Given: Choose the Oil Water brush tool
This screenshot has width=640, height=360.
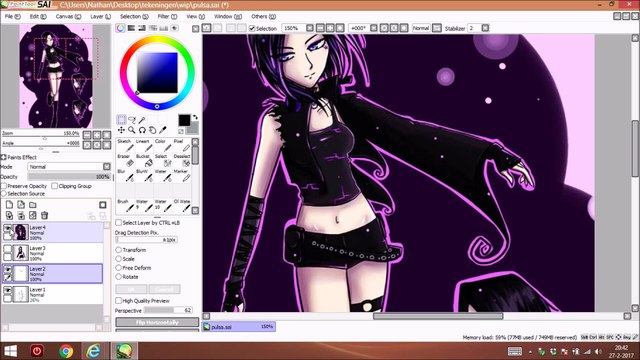Looking at the screenshot, I should (181, 206).
